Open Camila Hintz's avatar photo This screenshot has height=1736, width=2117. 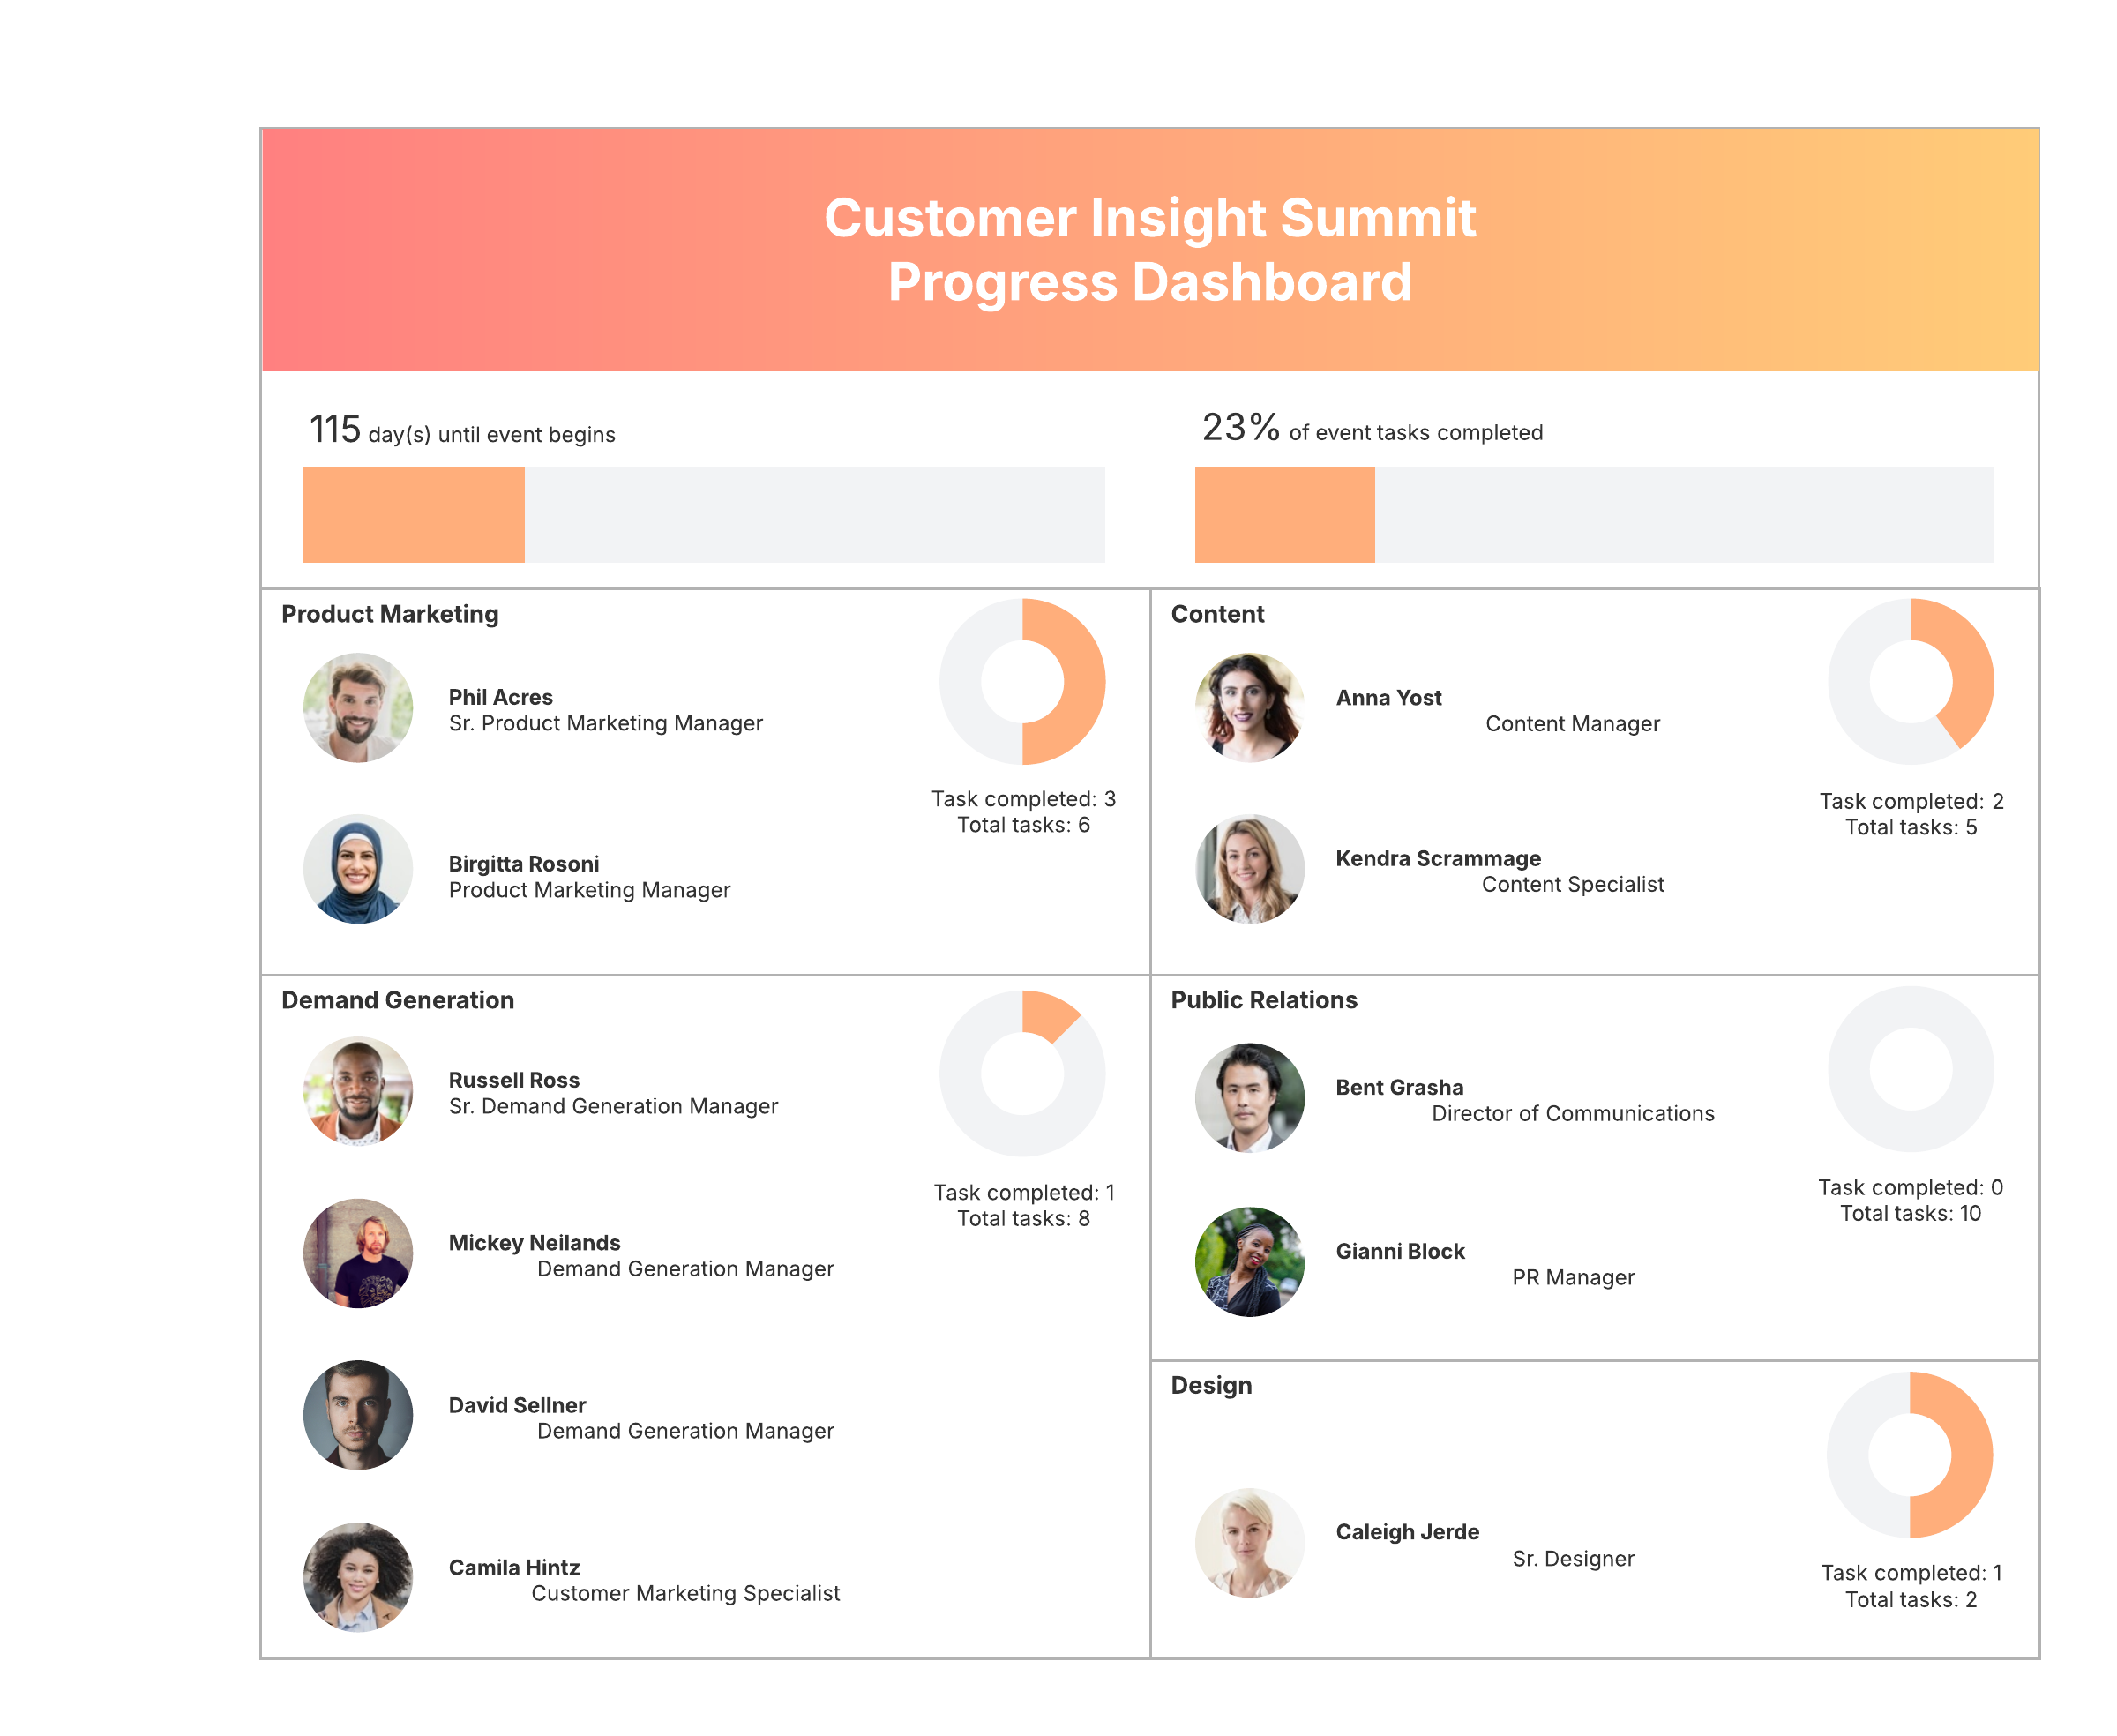358,1577
